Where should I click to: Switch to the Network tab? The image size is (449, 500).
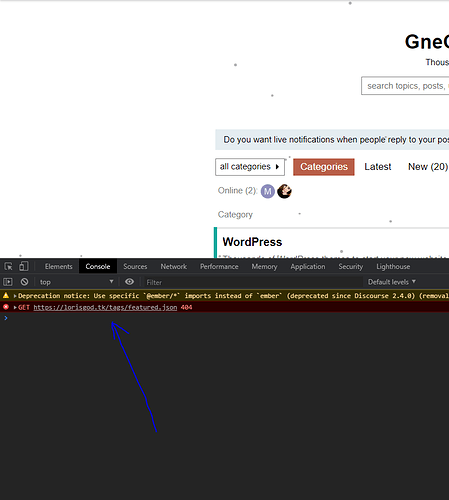coord(174,266)
